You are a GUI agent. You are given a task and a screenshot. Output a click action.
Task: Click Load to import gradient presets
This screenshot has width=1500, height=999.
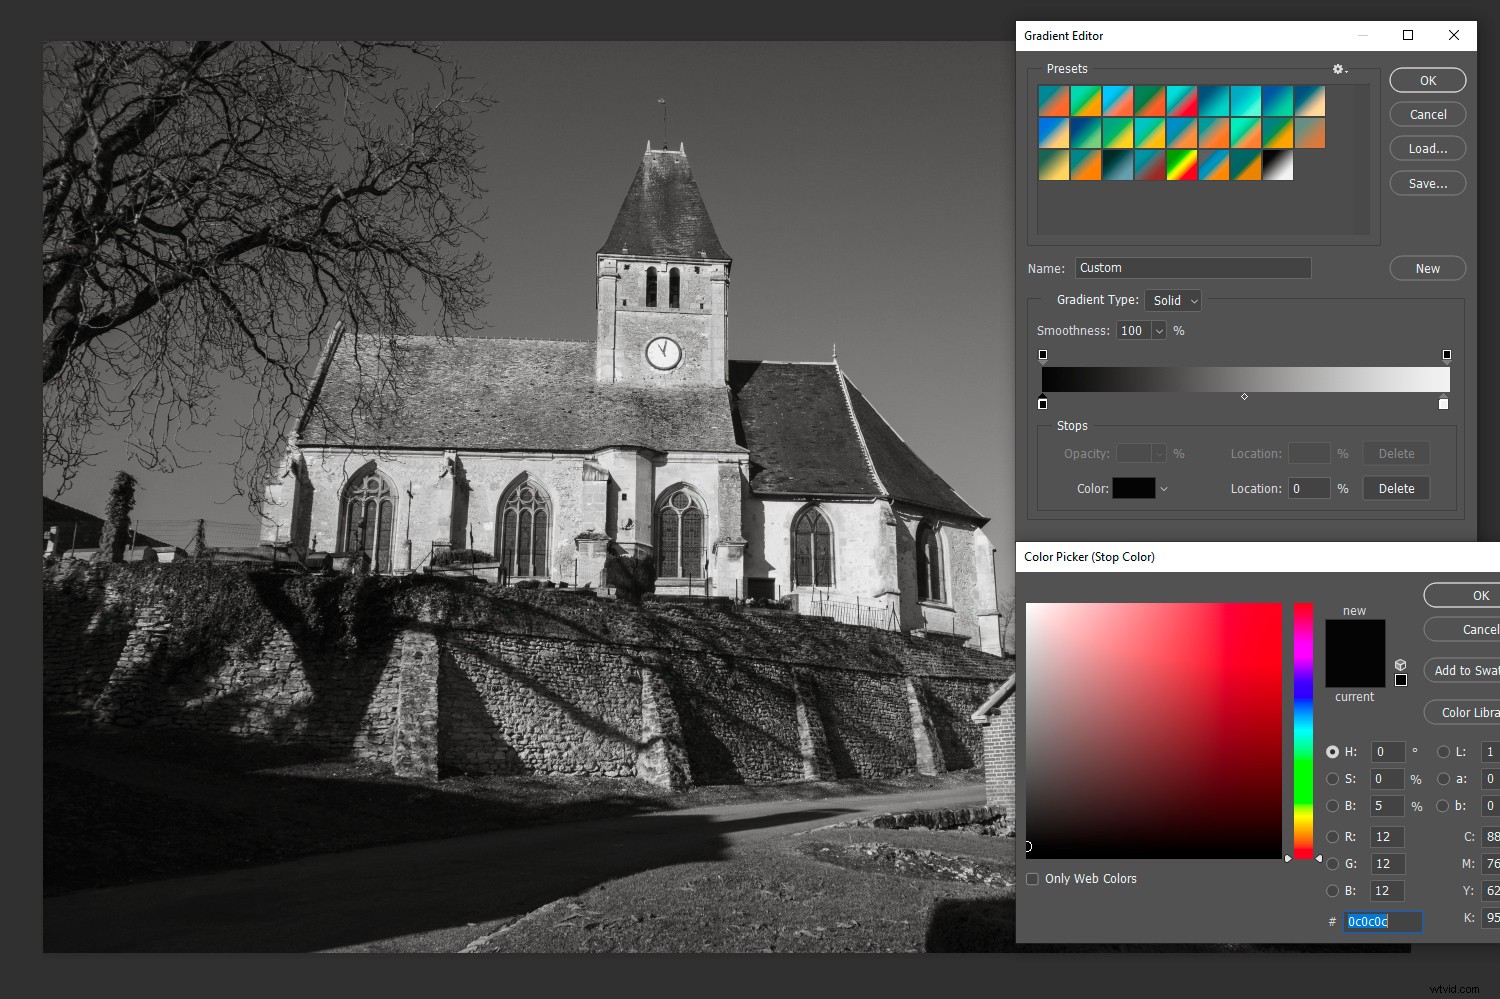(x=1427, y=147)
